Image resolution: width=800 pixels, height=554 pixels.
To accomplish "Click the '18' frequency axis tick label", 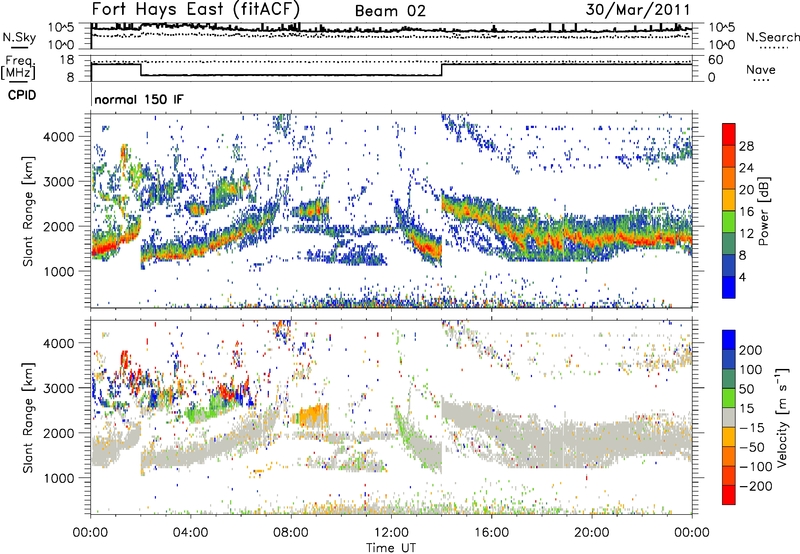I will 67,60.
